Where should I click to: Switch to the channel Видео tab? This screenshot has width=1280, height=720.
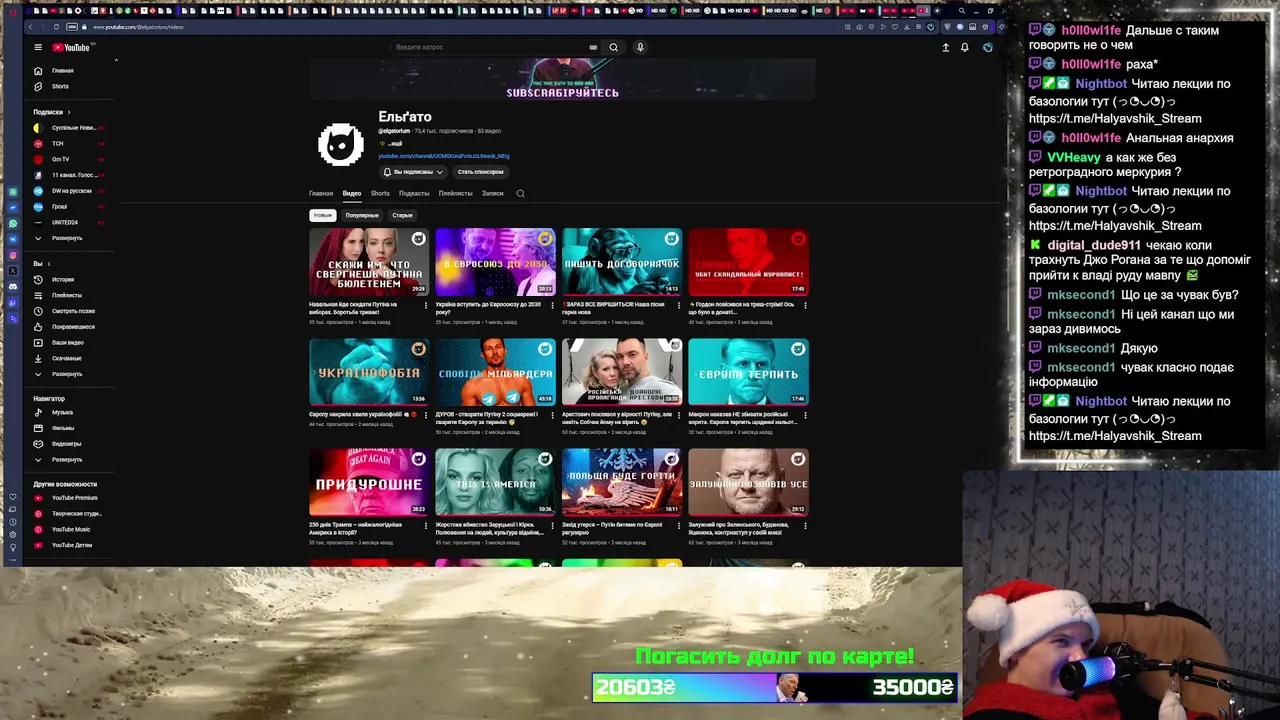[x=352, y=193]
